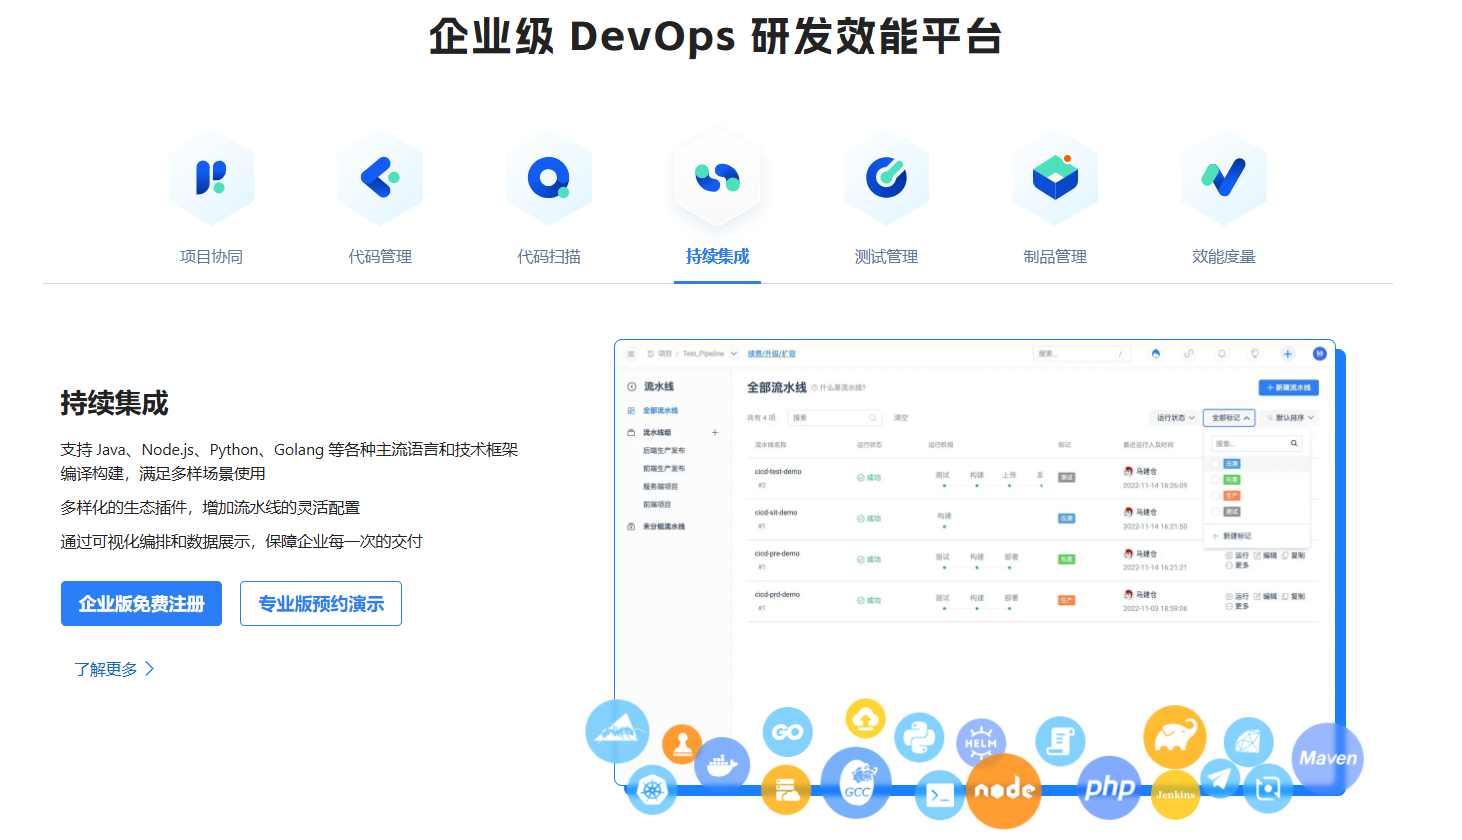
Task: Click the hamburger menu icon in product preview
Action: (x=631, y=354)
